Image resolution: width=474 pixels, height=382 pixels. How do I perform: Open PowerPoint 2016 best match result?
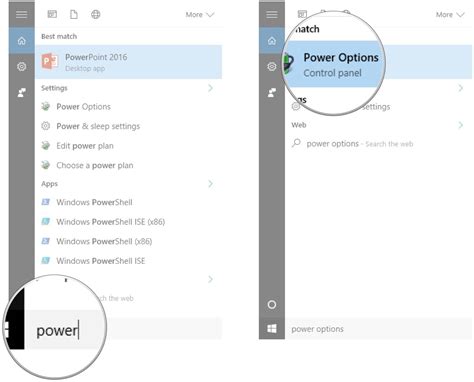[x=128, y=62]
